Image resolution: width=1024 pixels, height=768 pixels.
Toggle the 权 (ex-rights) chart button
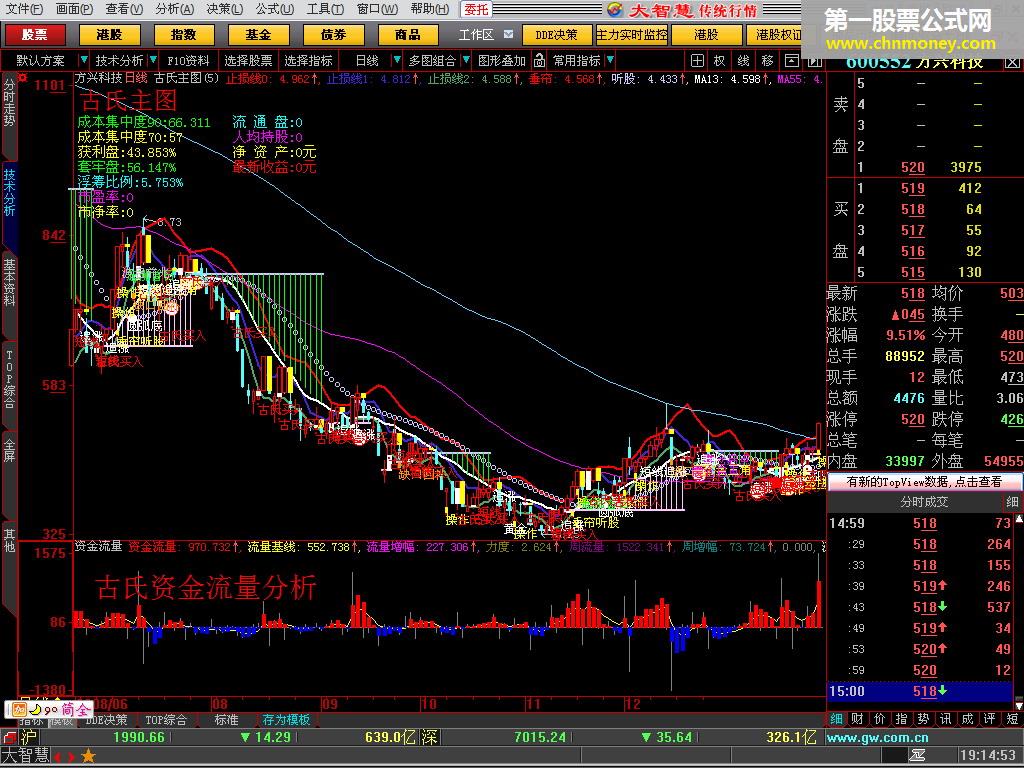tap(720, 61)
